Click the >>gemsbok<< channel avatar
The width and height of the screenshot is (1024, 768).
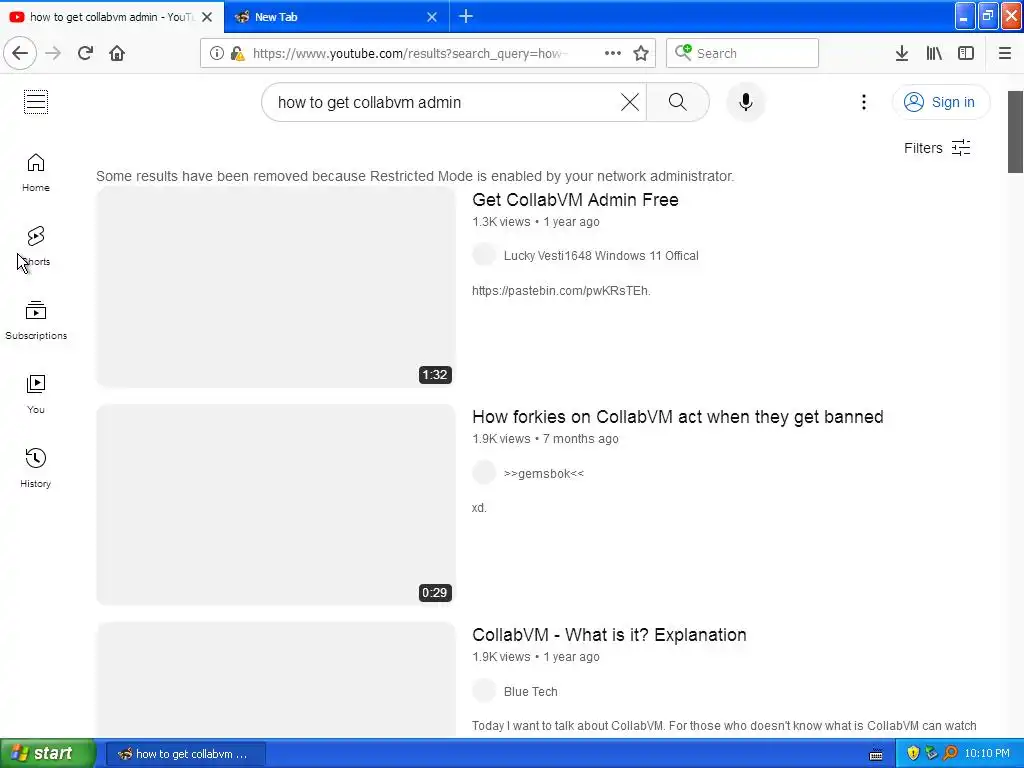click(484, 473)
